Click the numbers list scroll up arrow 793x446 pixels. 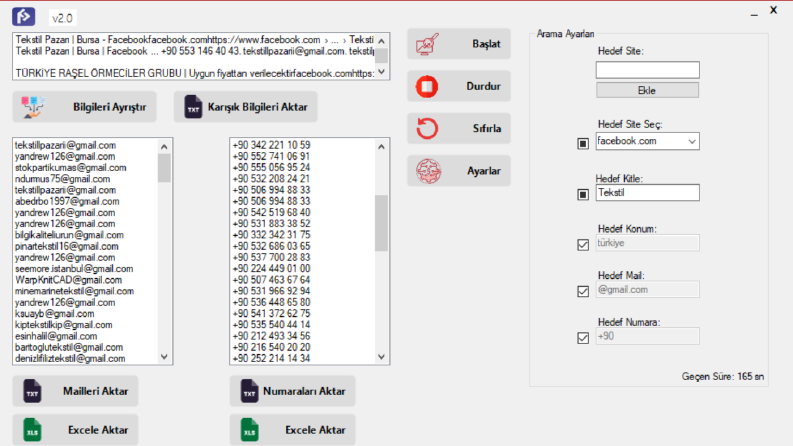coord(381,147)
